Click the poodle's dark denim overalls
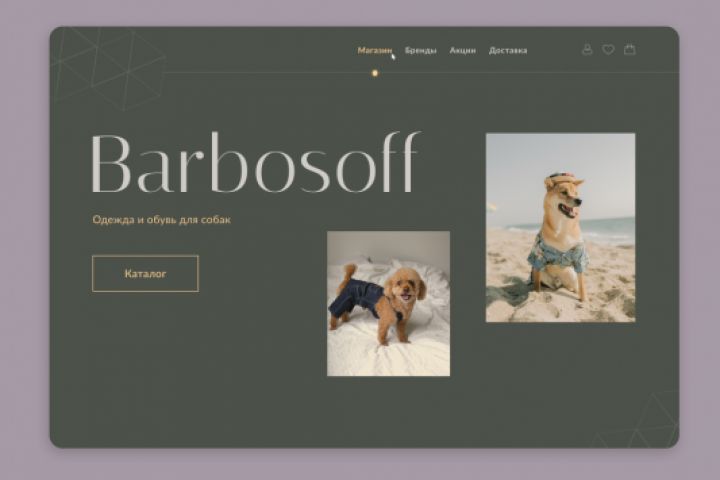720x480 pixels. click(x=354, y=299)
